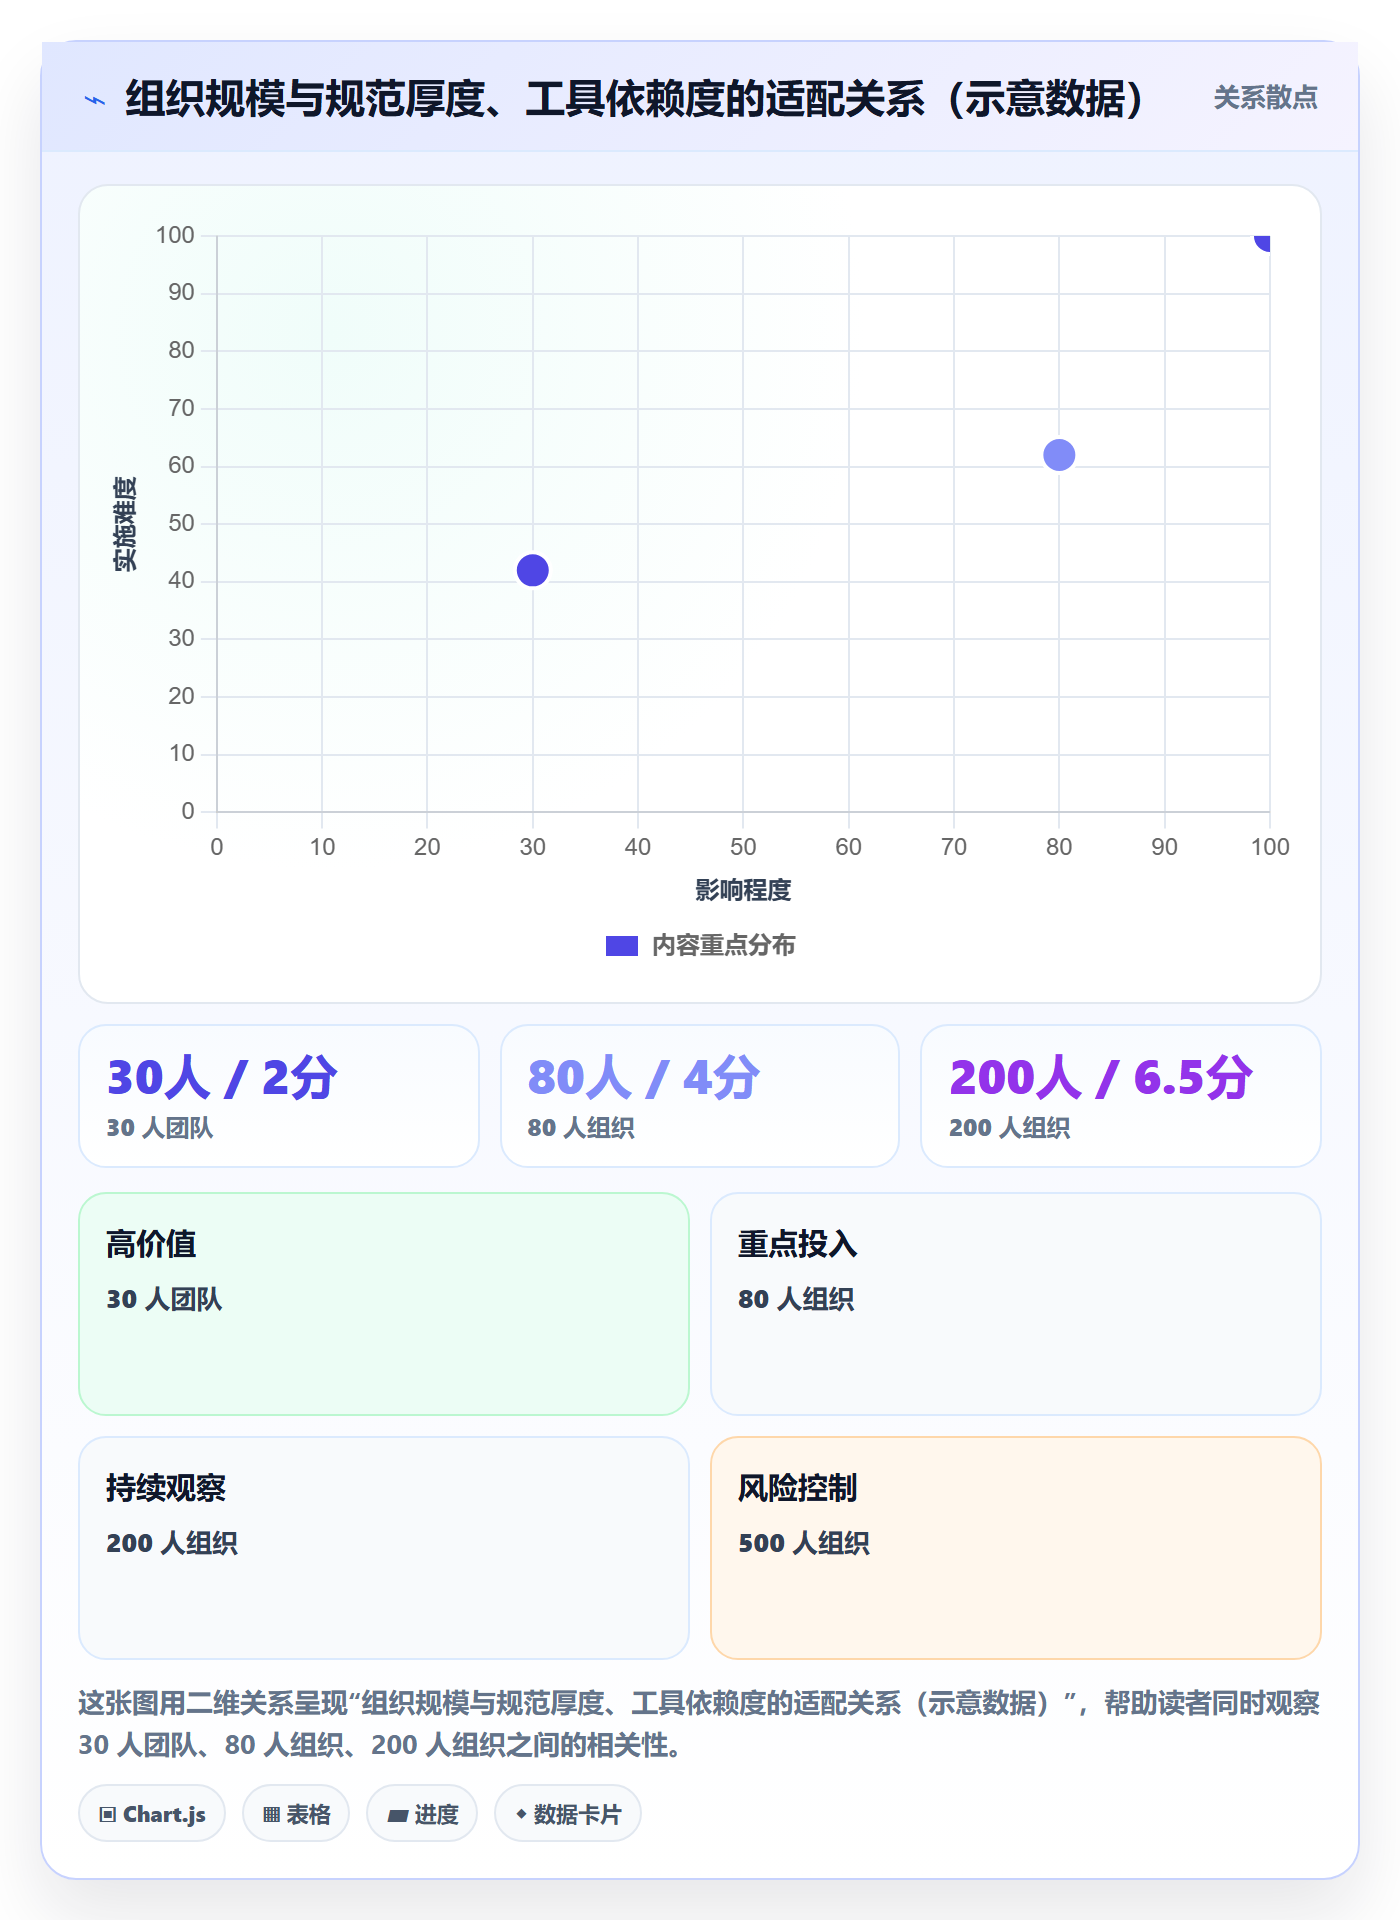The image size is (1400, 1920).
Task: Click the 30 人团队 subtitle under 30人 / 2分
Action: pyautogui.click(x=160, y=1128)
